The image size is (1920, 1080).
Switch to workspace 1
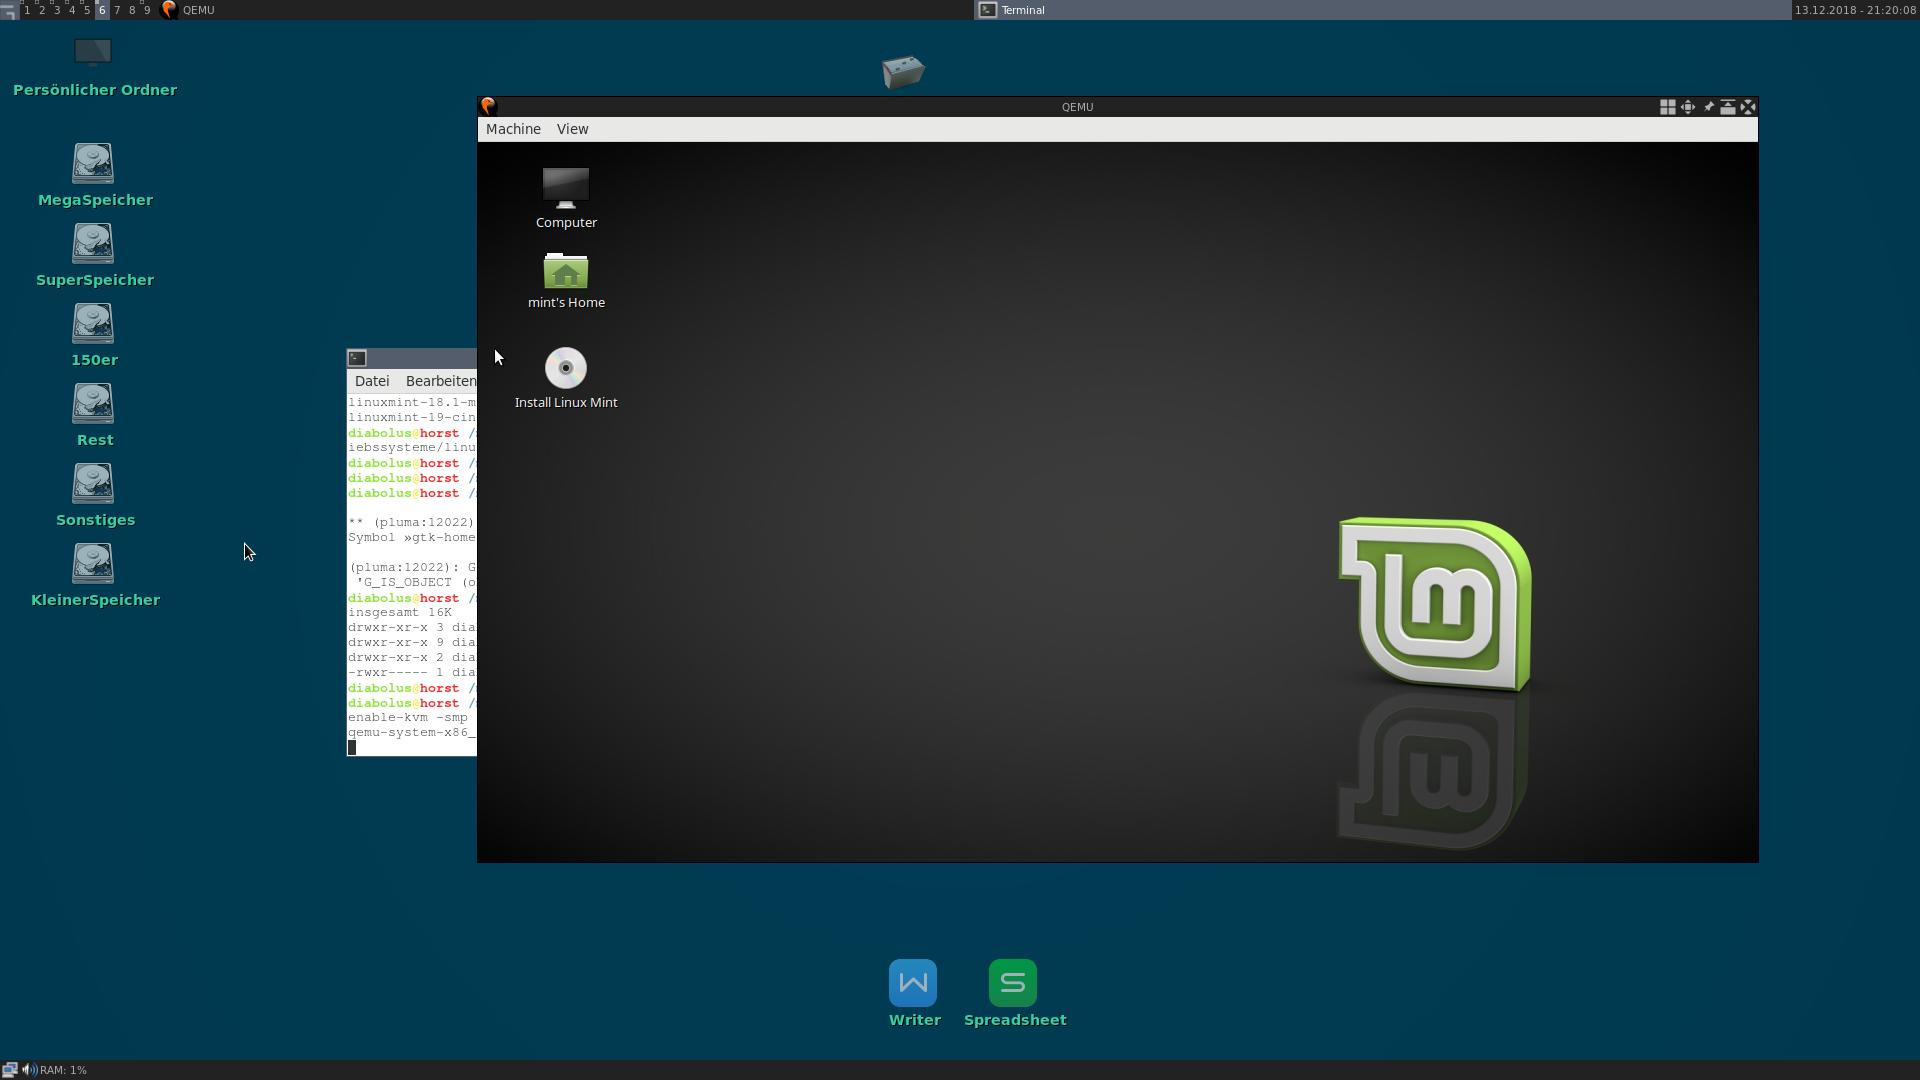point(27,10)
